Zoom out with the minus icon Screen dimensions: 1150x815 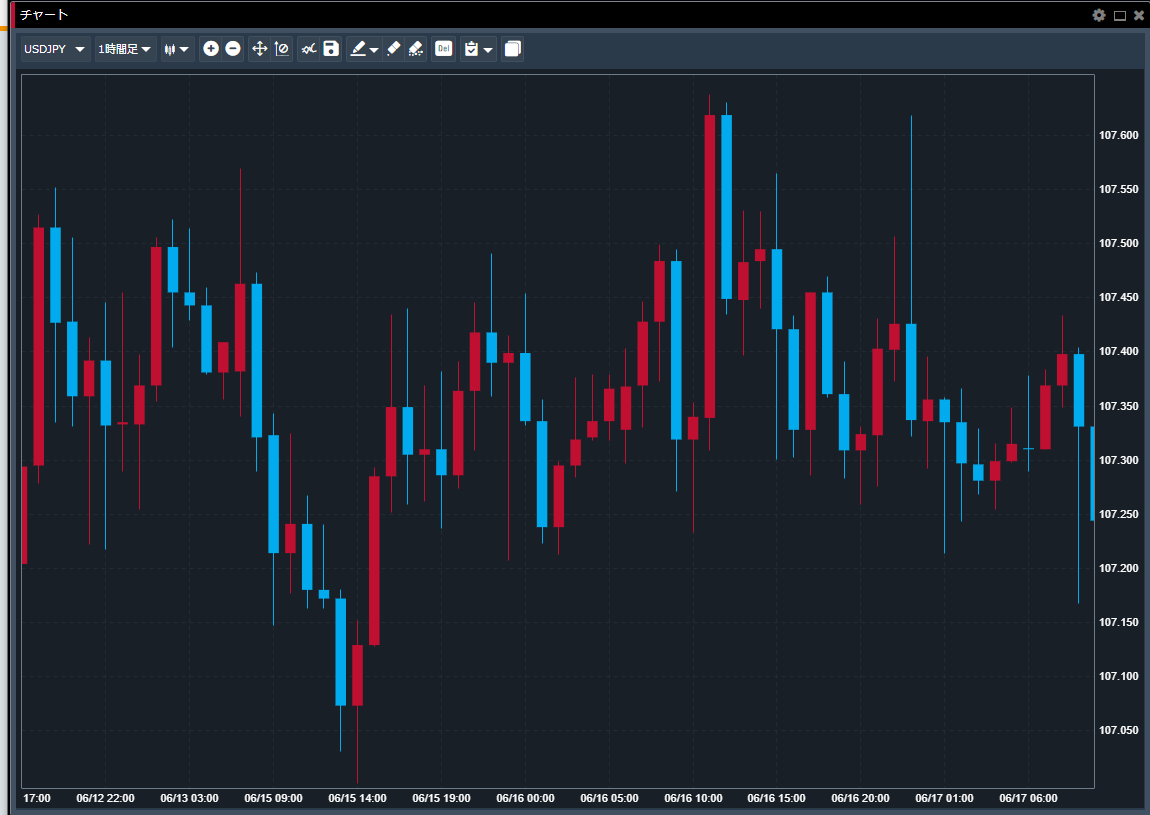click(x=232, y=48)
